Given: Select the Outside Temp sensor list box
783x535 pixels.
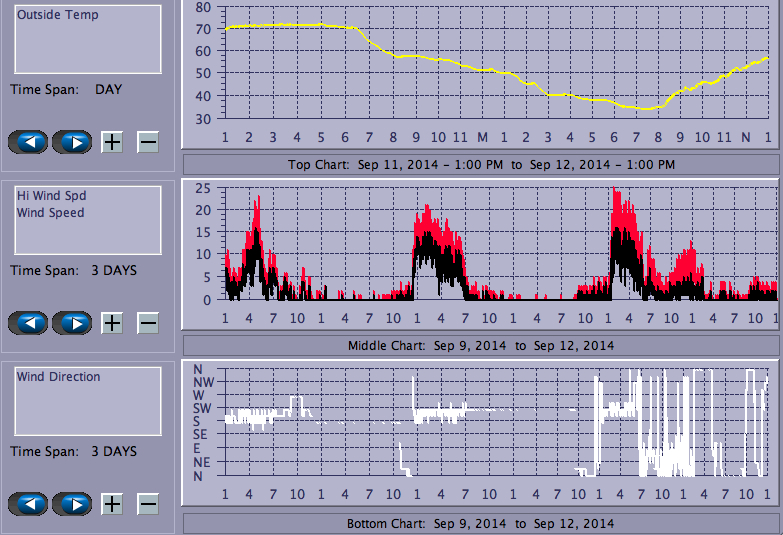Looking at the screenshot, I should 87,39.
